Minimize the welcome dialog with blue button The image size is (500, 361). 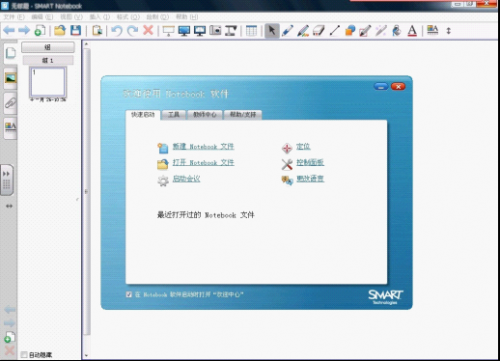[381, 87]
